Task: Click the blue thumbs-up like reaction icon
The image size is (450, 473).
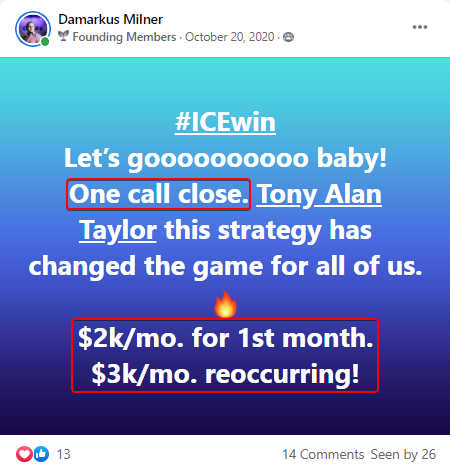Action: [41, 454]
